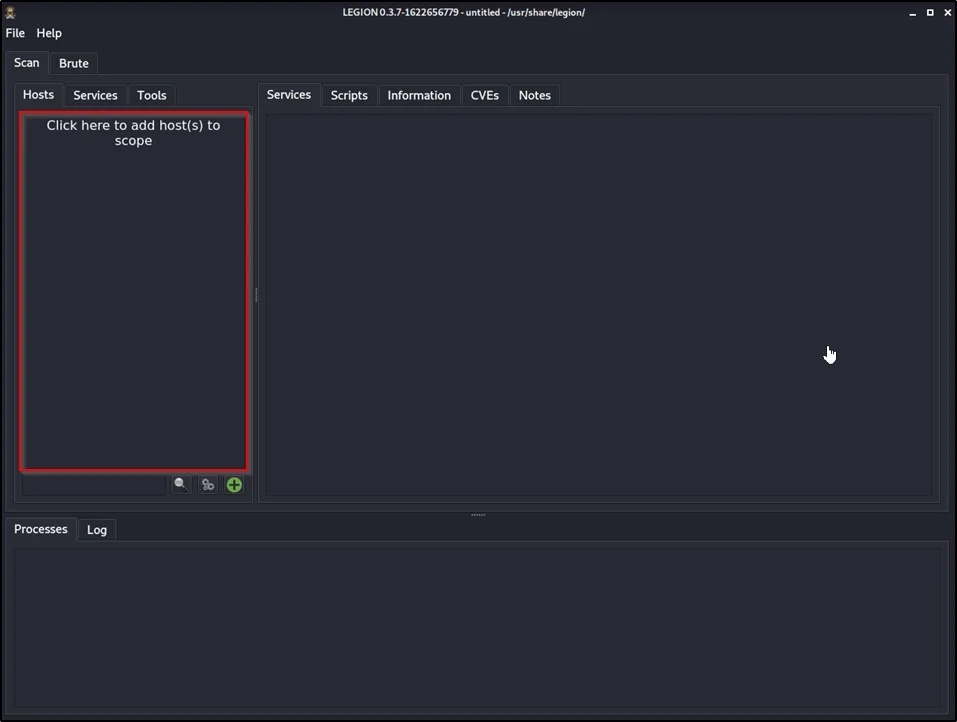Click the magnifier search icon below host list
The height and width of the screenshot is (722, 957).
pyautogui.click(x=180, y=485)
